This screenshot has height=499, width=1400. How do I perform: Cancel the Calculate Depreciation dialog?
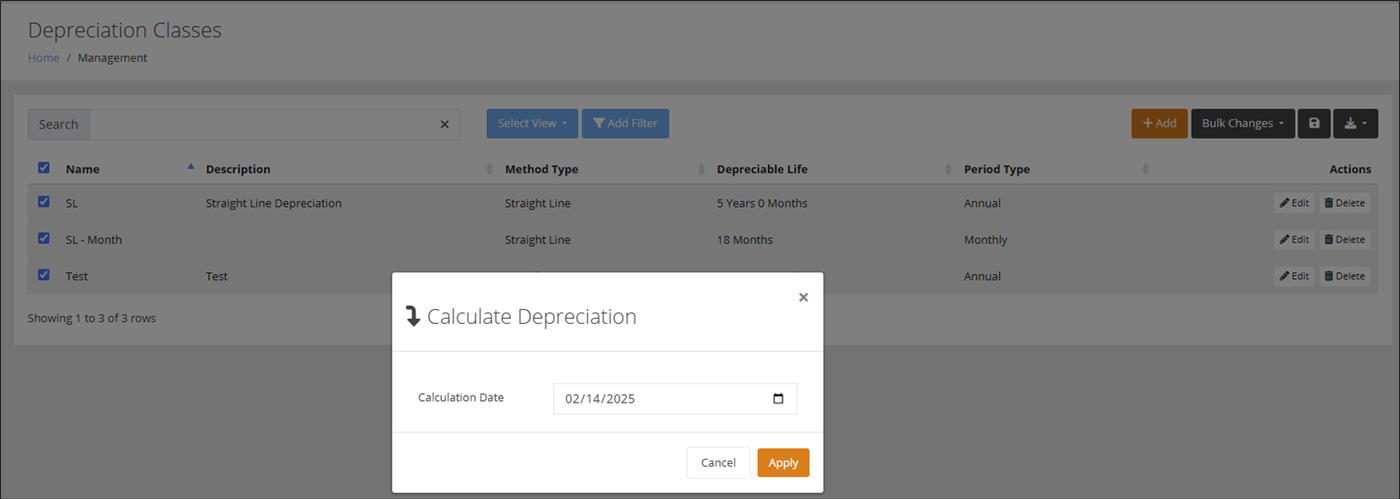(718, 463)
